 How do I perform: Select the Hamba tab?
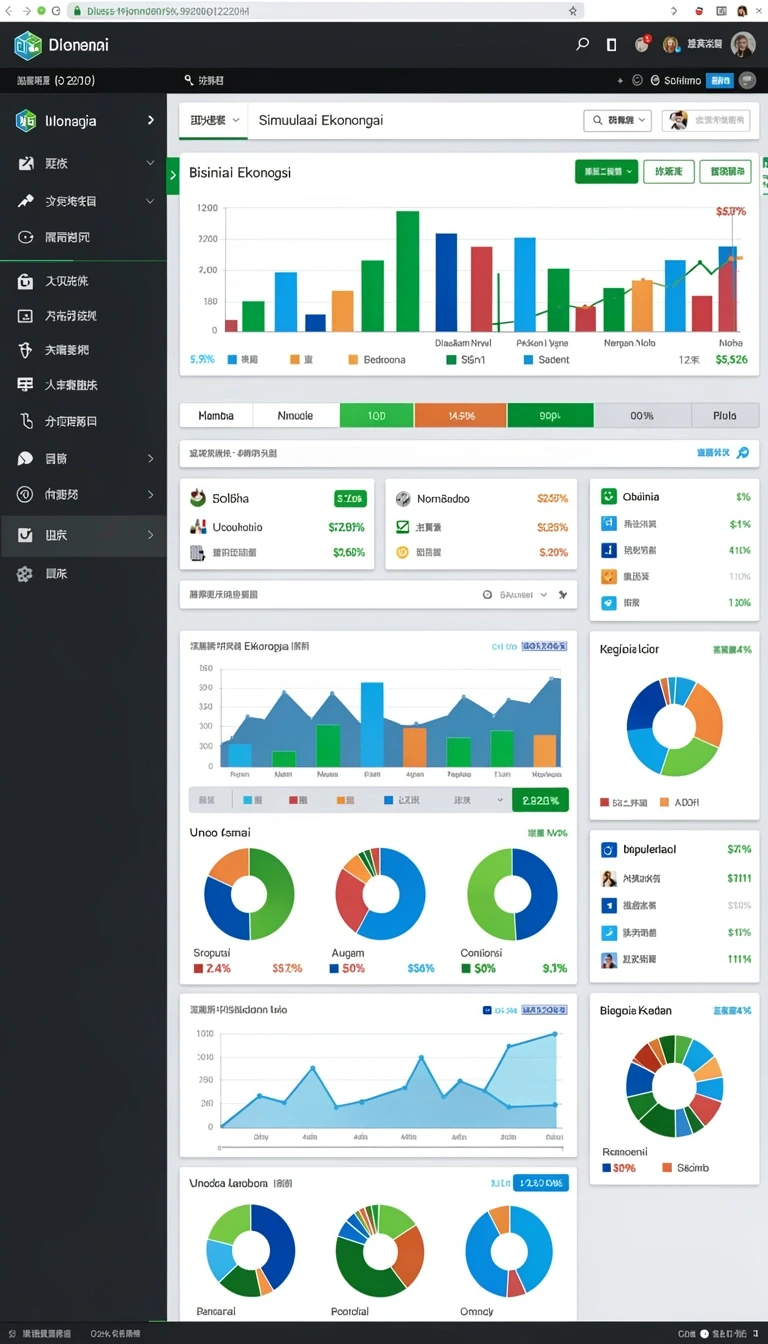coord(216,415)
